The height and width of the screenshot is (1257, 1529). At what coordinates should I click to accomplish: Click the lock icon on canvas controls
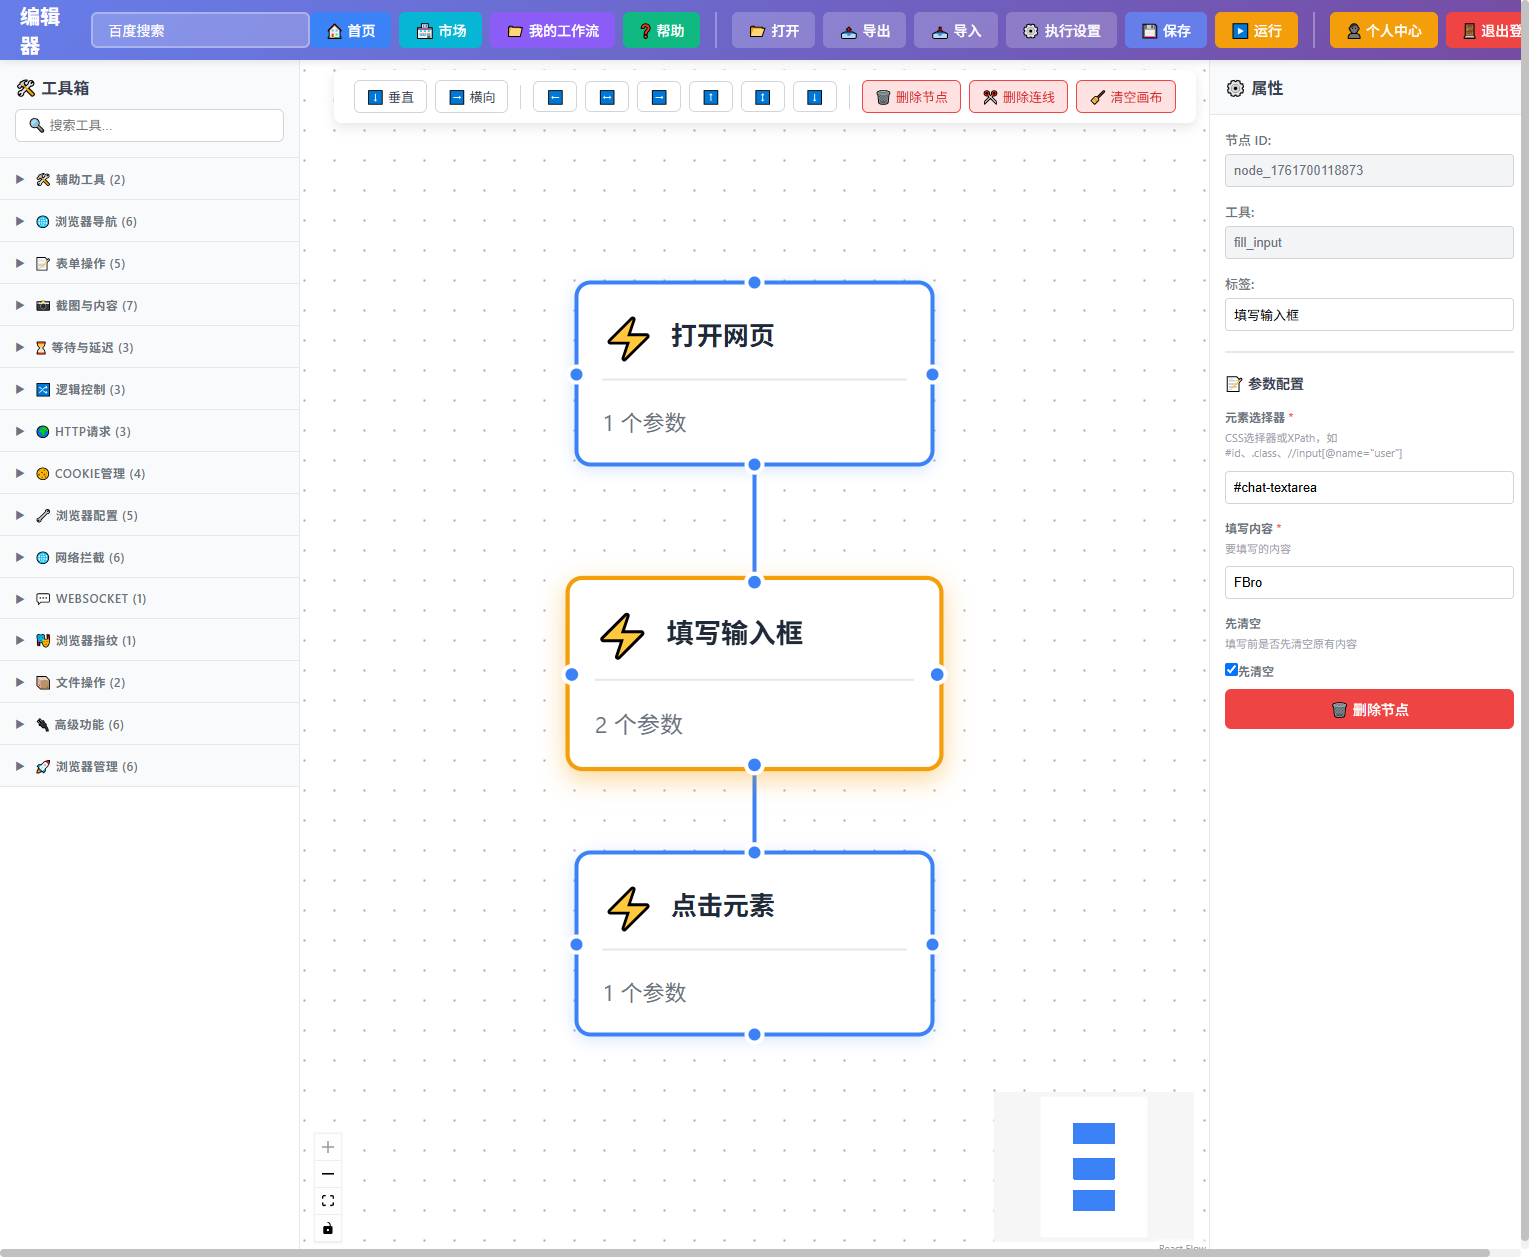click(327, 1227)
